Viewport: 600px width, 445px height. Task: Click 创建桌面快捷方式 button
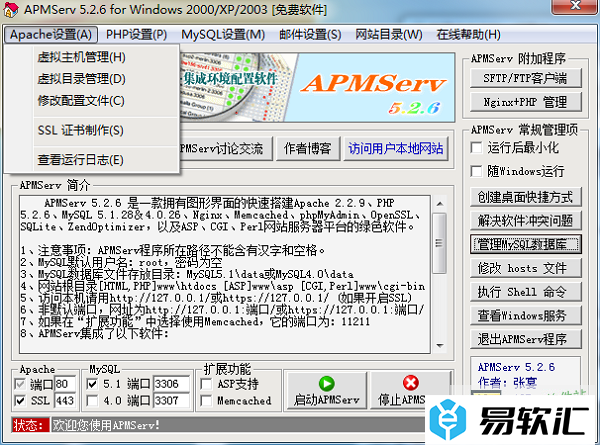pyautogui.click(x=525, y=197)
